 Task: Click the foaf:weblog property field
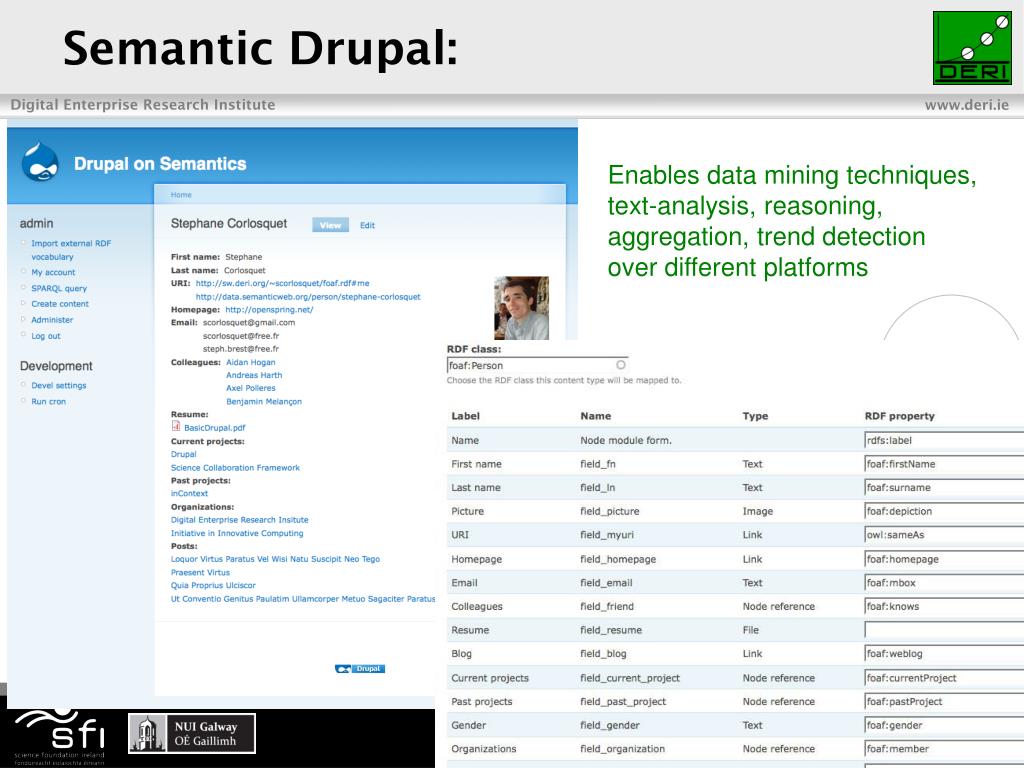[944, 653]
